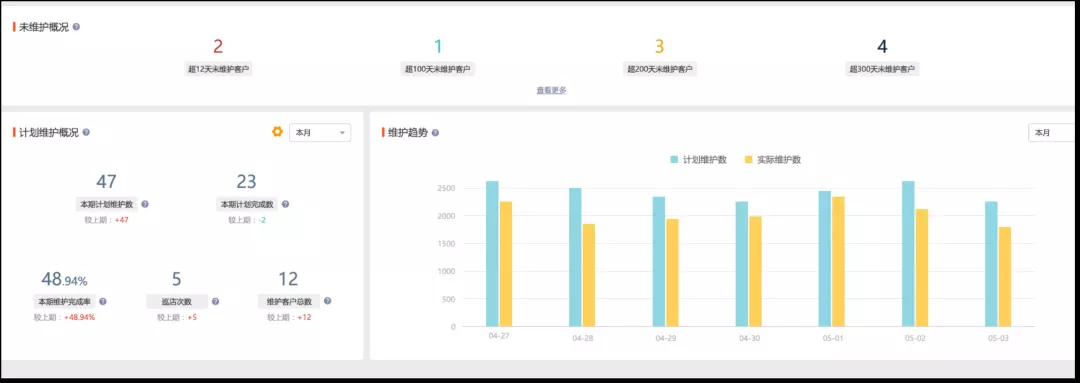The width and height of the screenshot is (1080, 383).
Task: Open 超100天未维护客户 count
Action: (438, 47)
